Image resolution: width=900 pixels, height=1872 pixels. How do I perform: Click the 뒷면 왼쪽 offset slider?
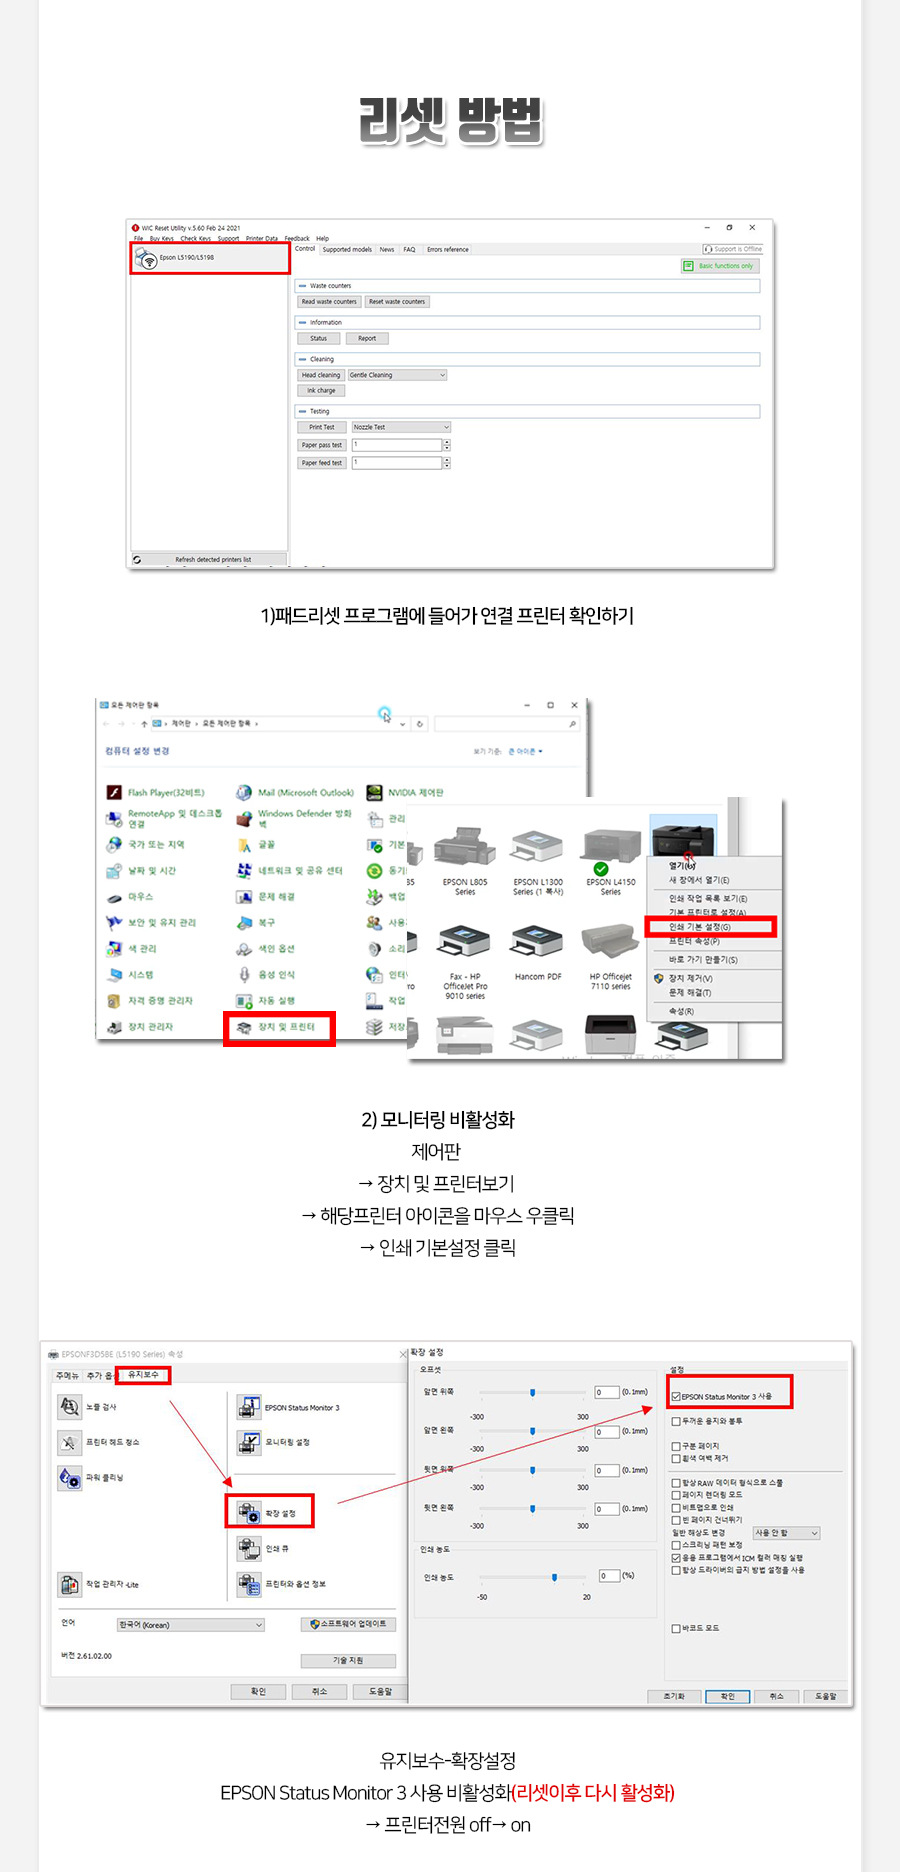point(533,1508)
